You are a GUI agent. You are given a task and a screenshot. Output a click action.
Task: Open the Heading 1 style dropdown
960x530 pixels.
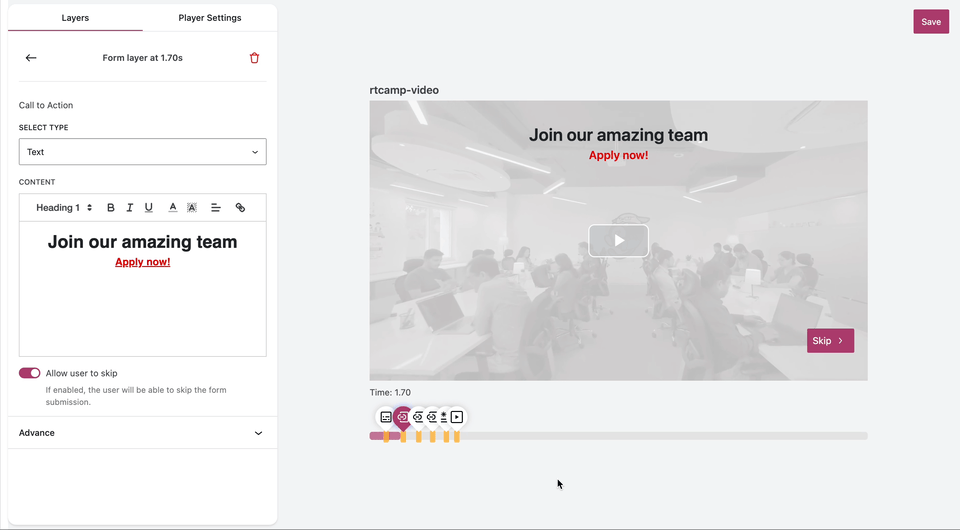(x=64, y=208)
